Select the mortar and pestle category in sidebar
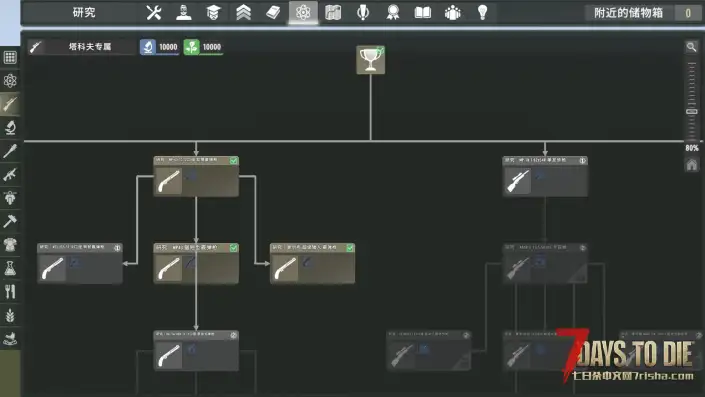The height and width of the screenshot is (397, 705). (10, 339)
